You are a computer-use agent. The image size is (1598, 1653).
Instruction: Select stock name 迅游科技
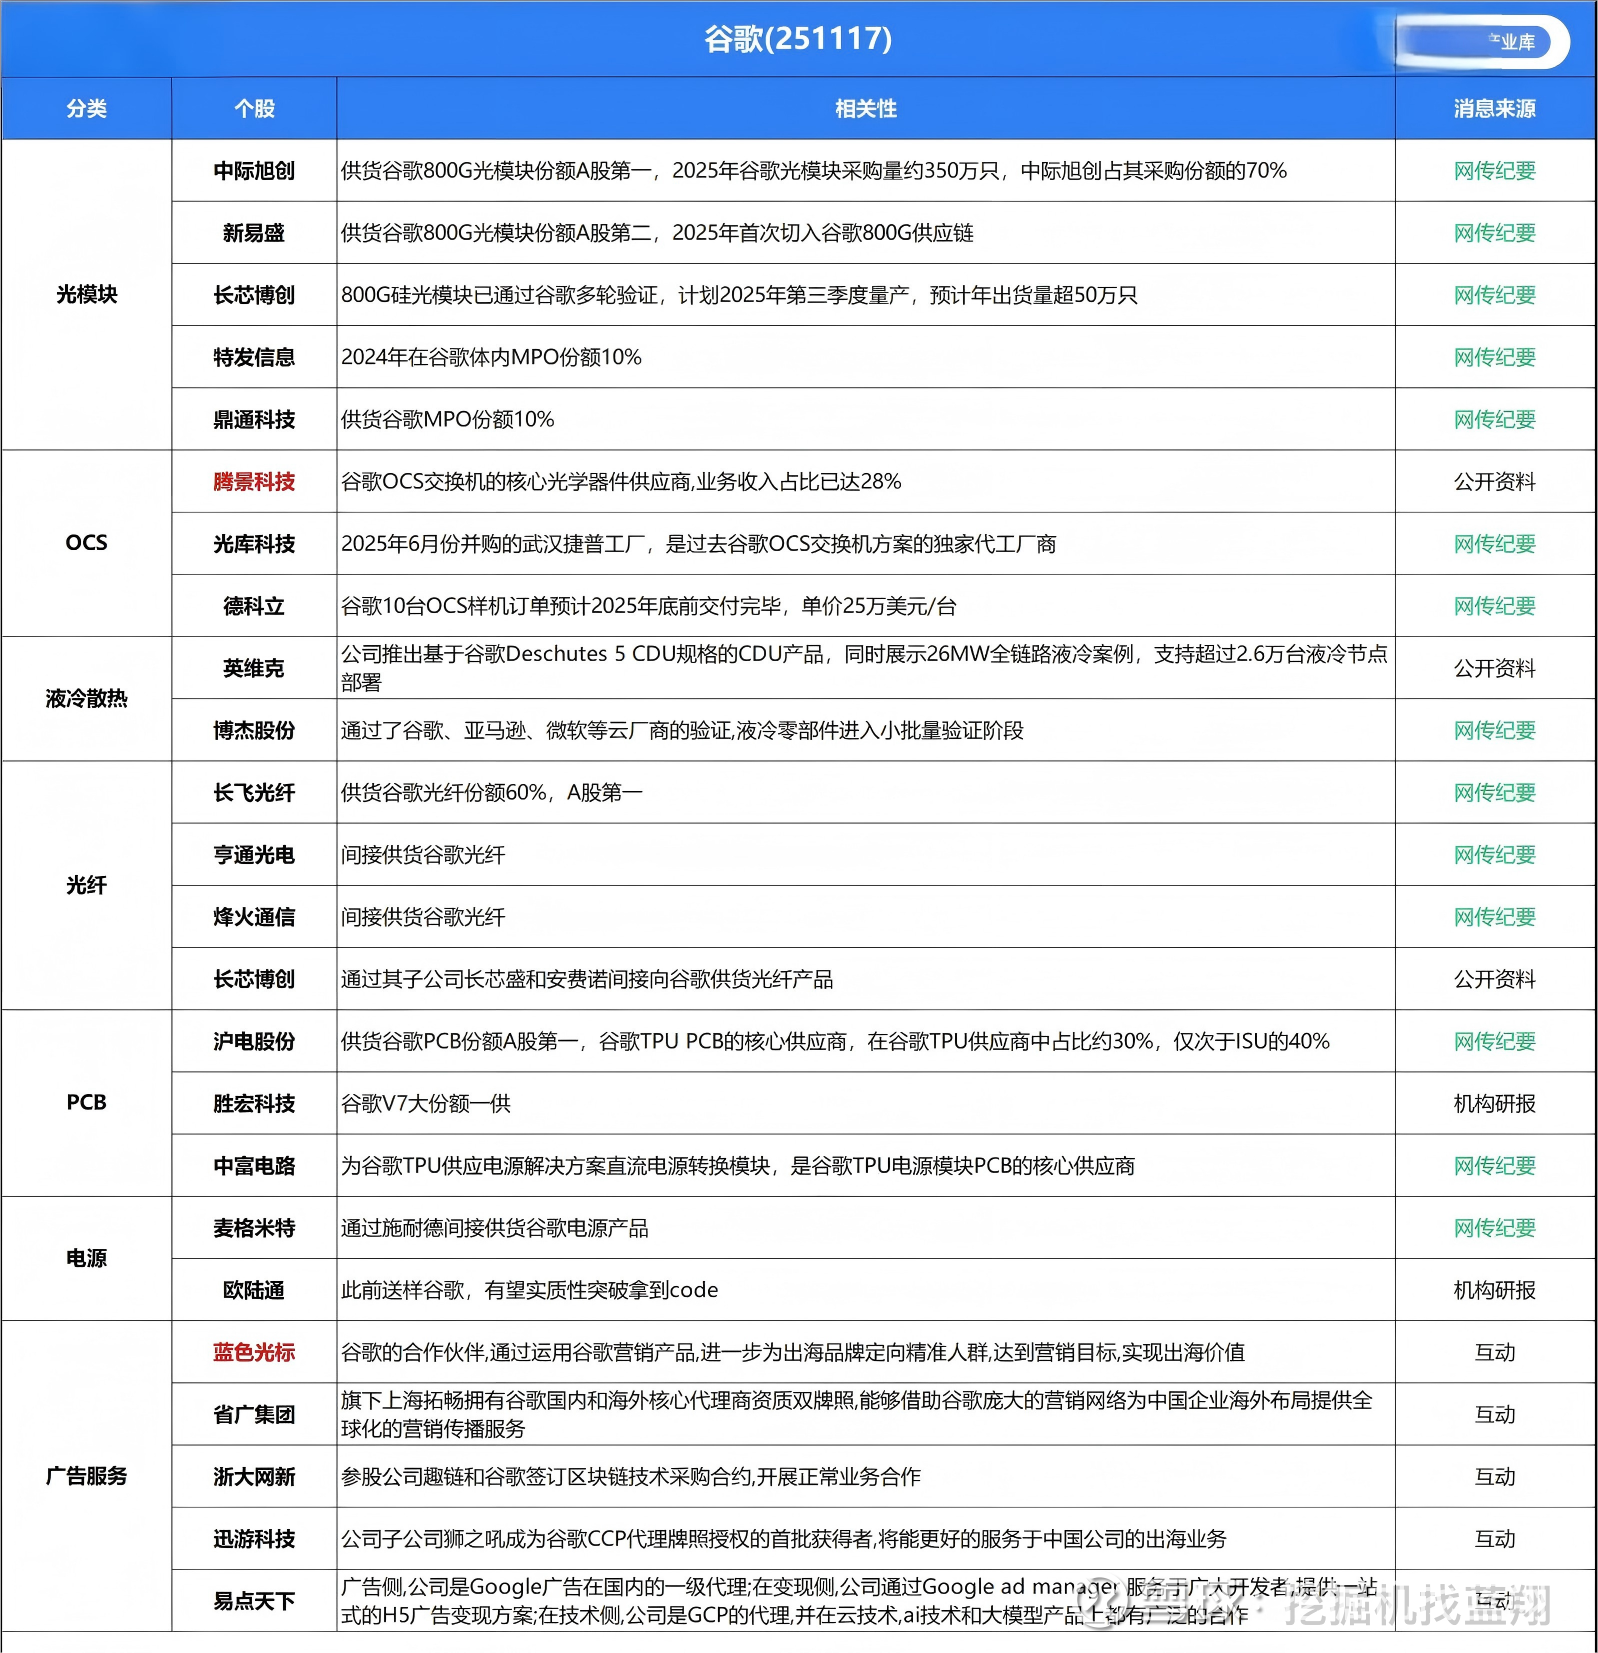coord(254,1539)
